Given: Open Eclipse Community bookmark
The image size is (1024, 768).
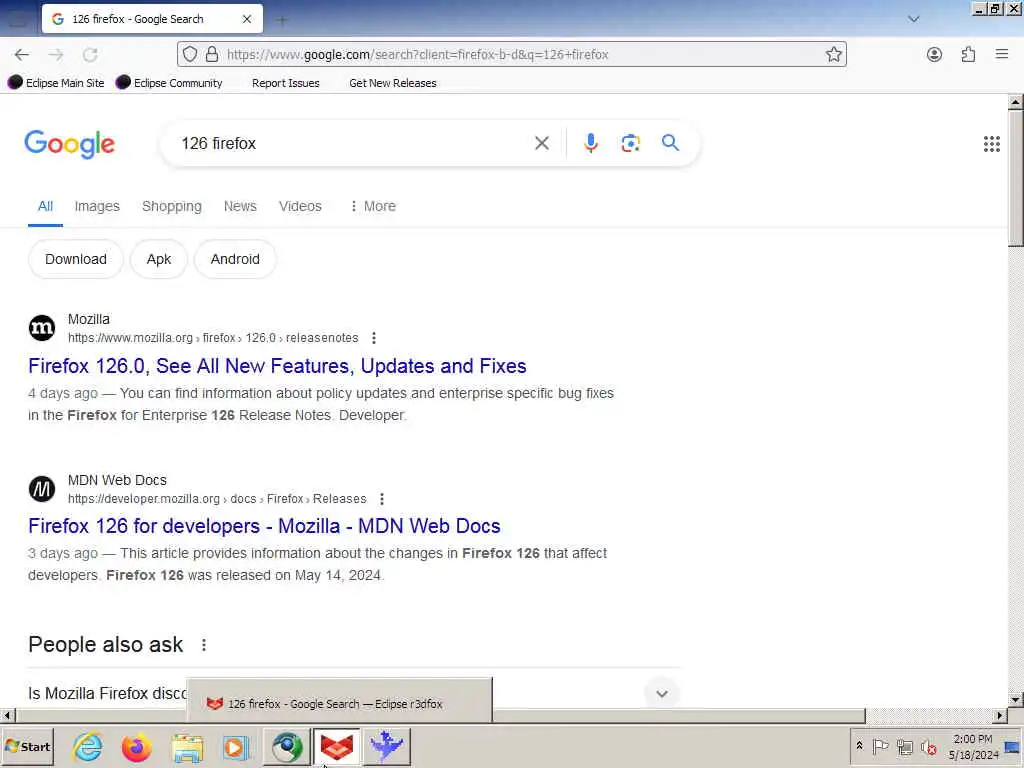Looking at the screenshot, I should (x=169, y=83).
